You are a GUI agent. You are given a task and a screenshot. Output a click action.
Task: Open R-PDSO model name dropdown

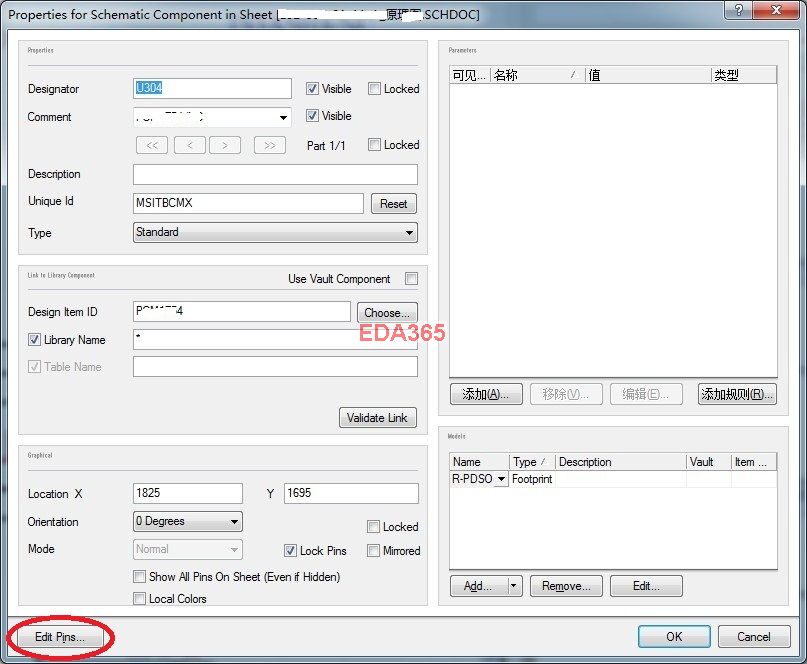point(501,479)
